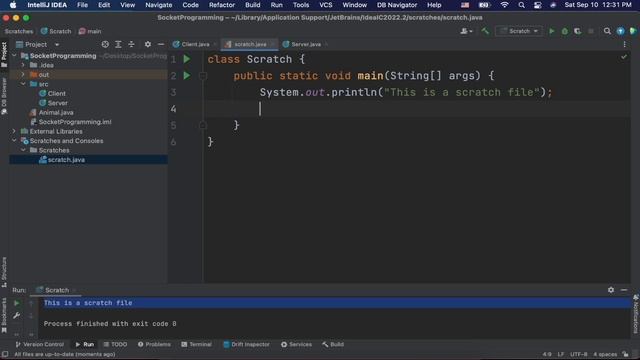Click Expand All icon in Project panel
This screenshot has width=640, height=360.
click(x=118, y=44)
